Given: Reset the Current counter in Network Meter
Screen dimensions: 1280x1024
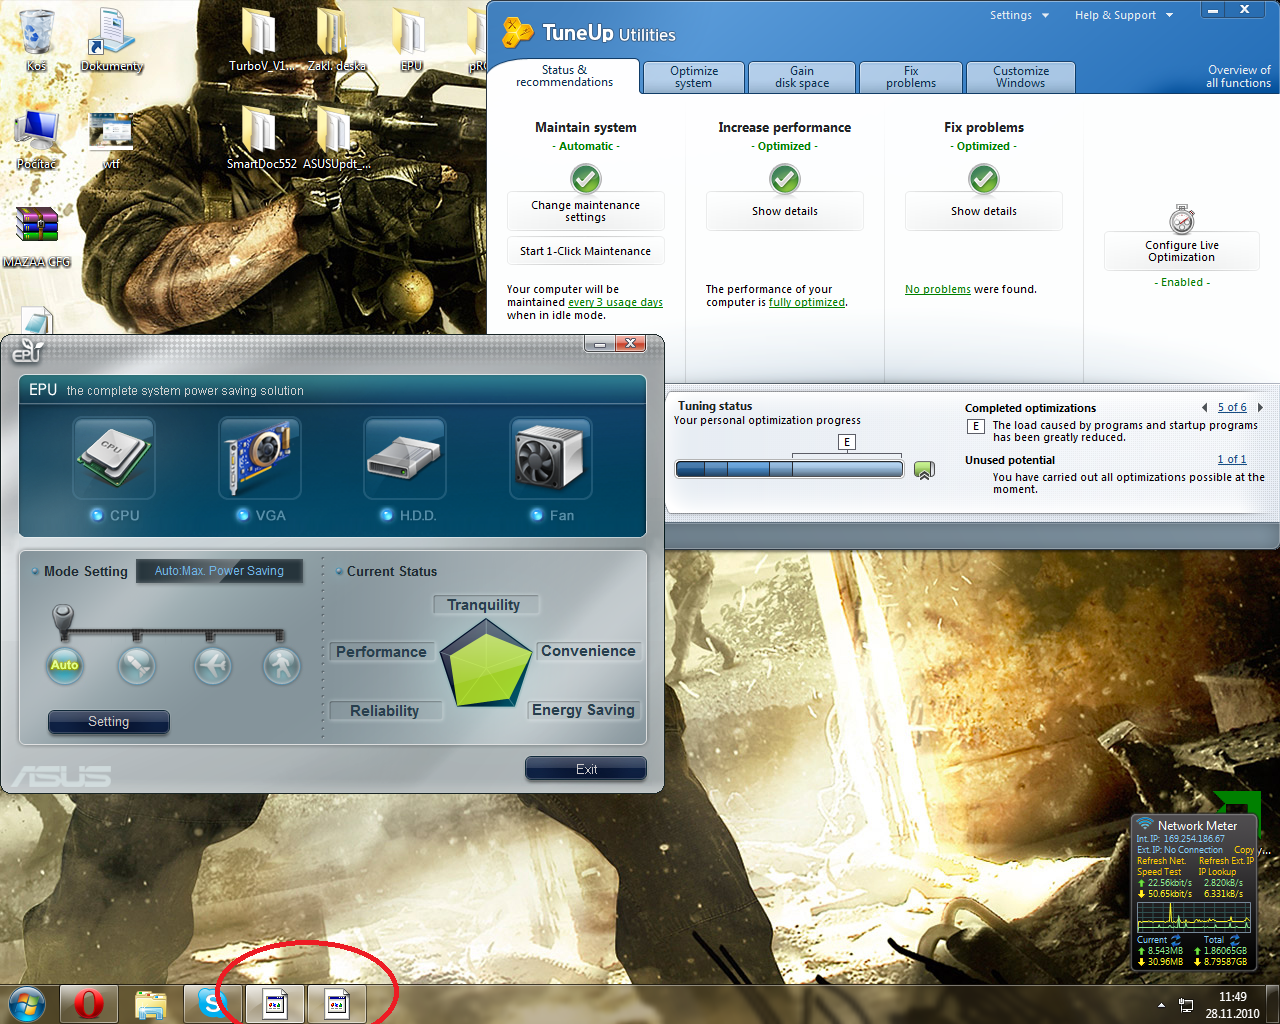Looking at the screenshot, I should pyautogui.click(x=1176, y=940).
